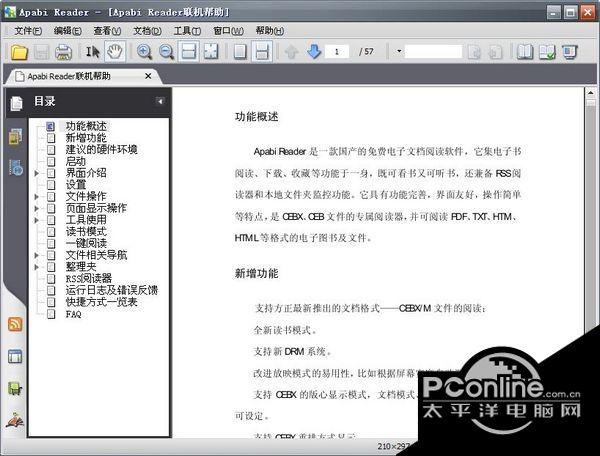Click the page number input field
Screen dimensions: 600x456
click(x=337, y=52)
